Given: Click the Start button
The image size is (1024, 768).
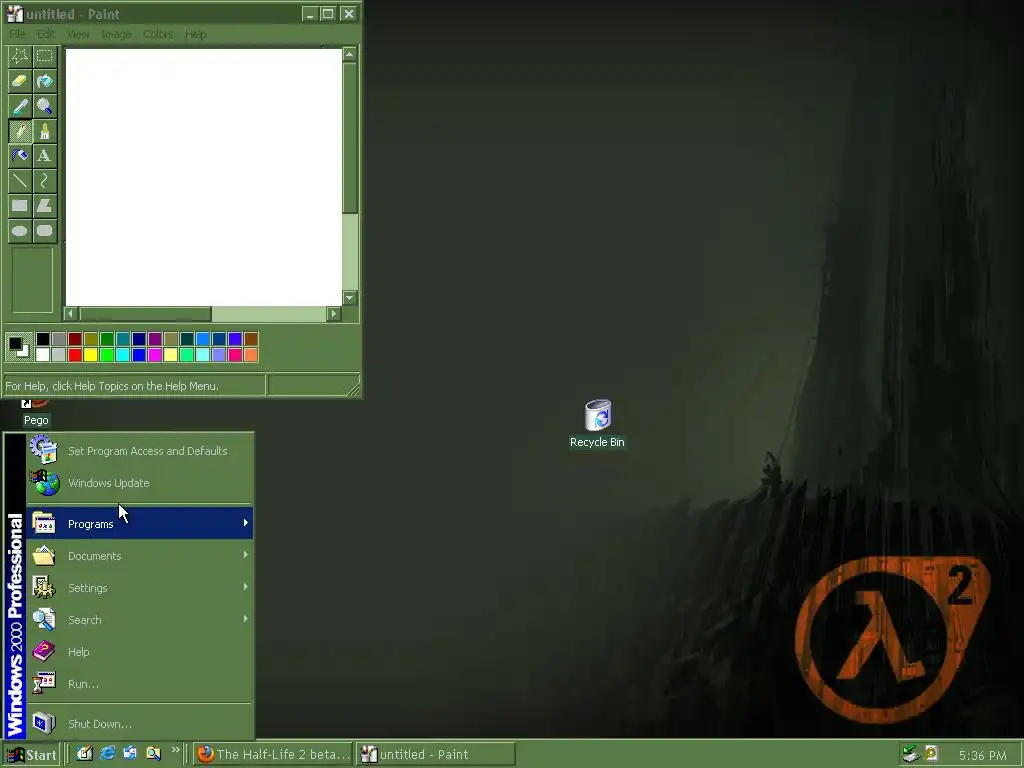Looking at the screenshot, I should click(x=31, y=754).
